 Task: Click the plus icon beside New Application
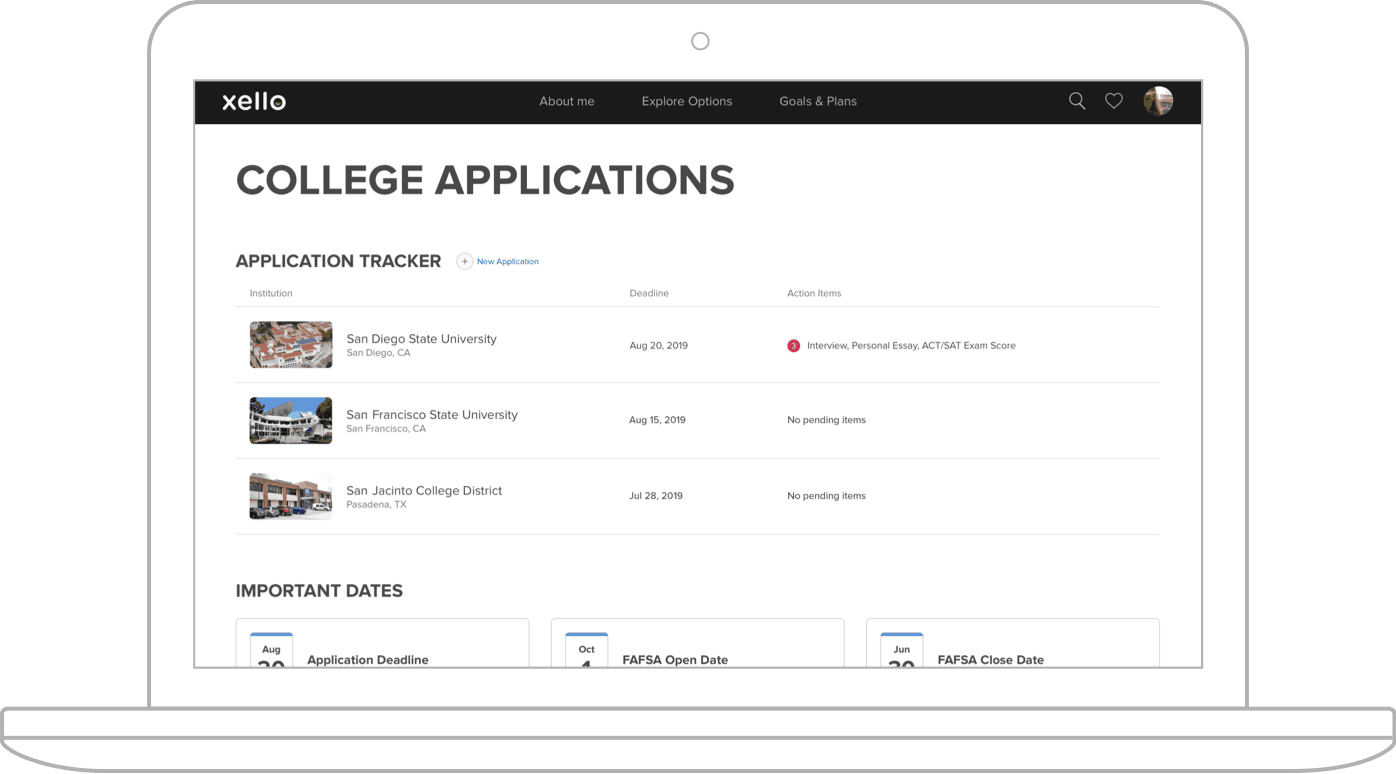tap(465, 261)
